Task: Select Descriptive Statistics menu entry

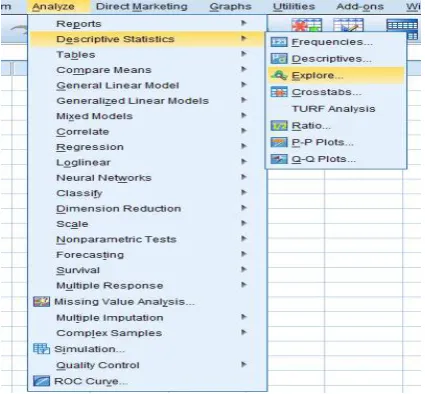Action: coord(147,39)
